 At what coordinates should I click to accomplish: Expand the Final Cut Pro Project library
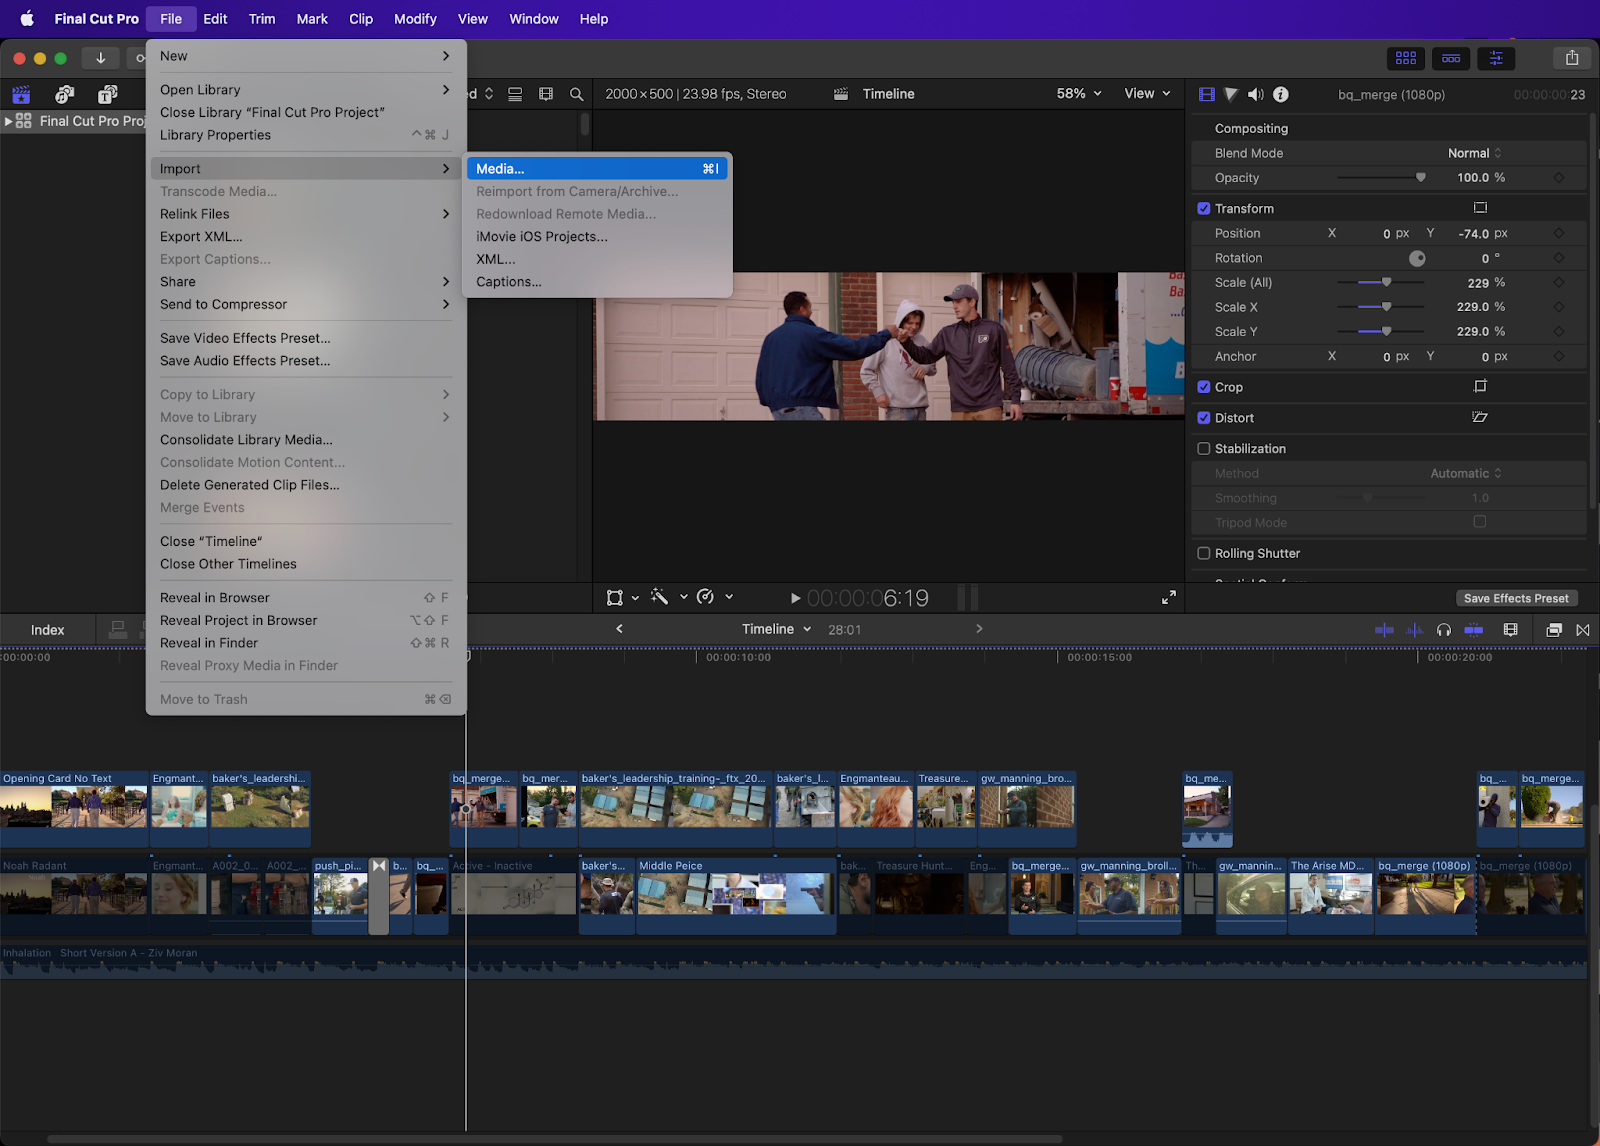pos(9,121)
